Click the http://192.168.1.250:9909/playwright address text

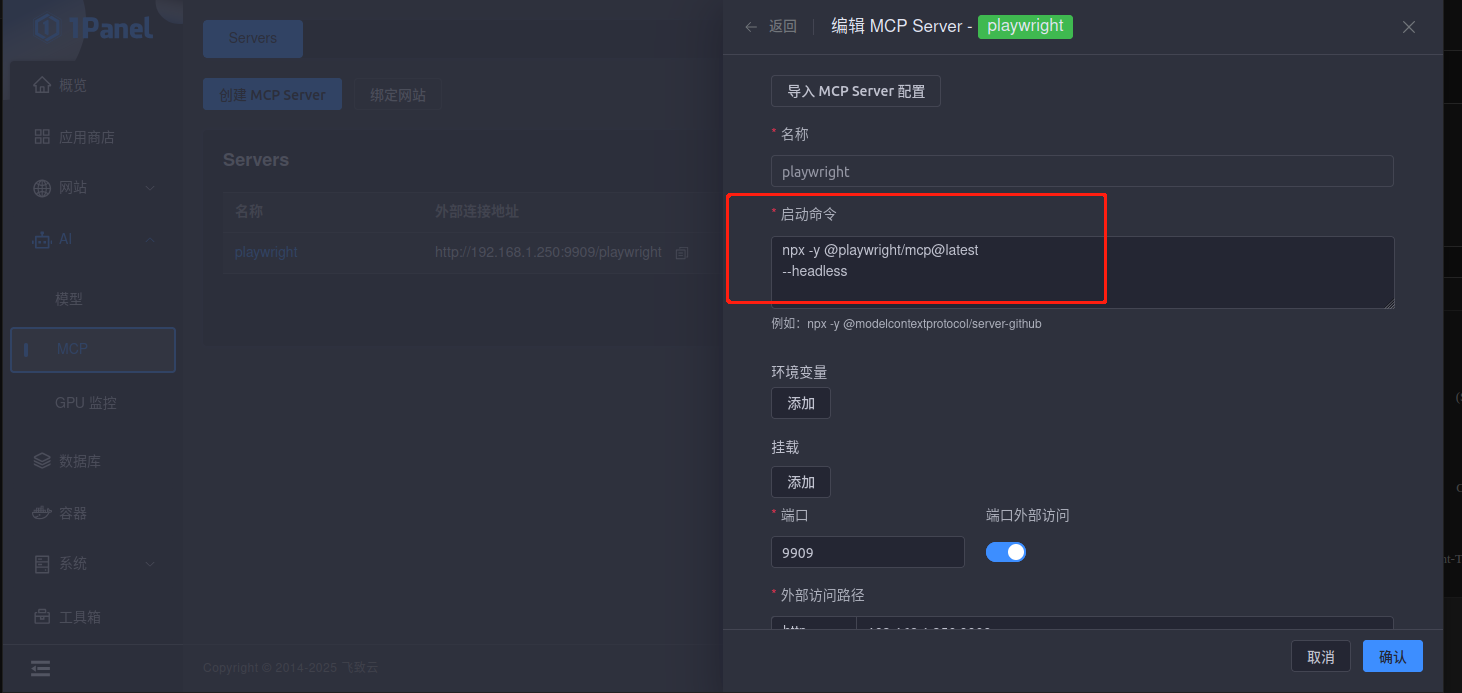point(548,253)
